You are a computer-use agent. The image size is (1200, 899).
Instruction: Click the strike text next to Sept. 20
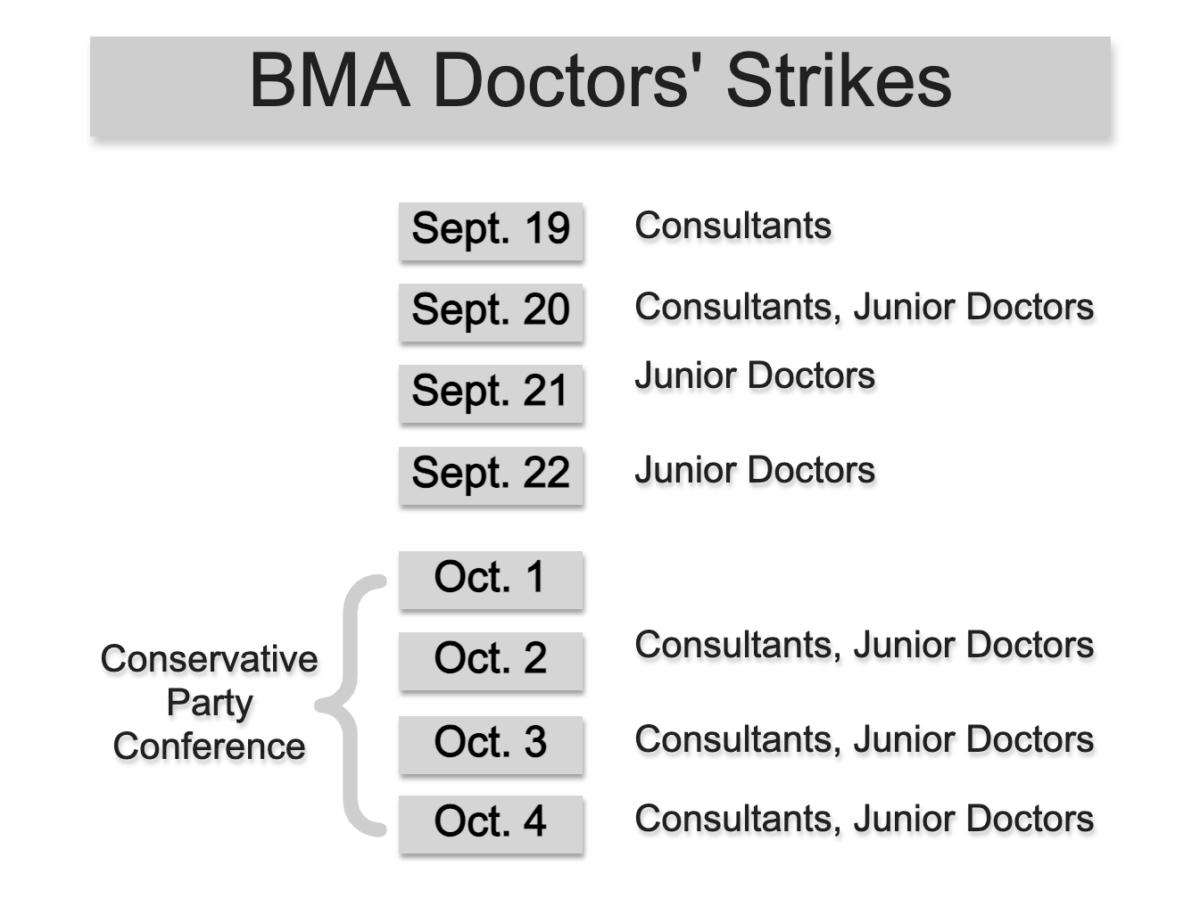(864, 307)
